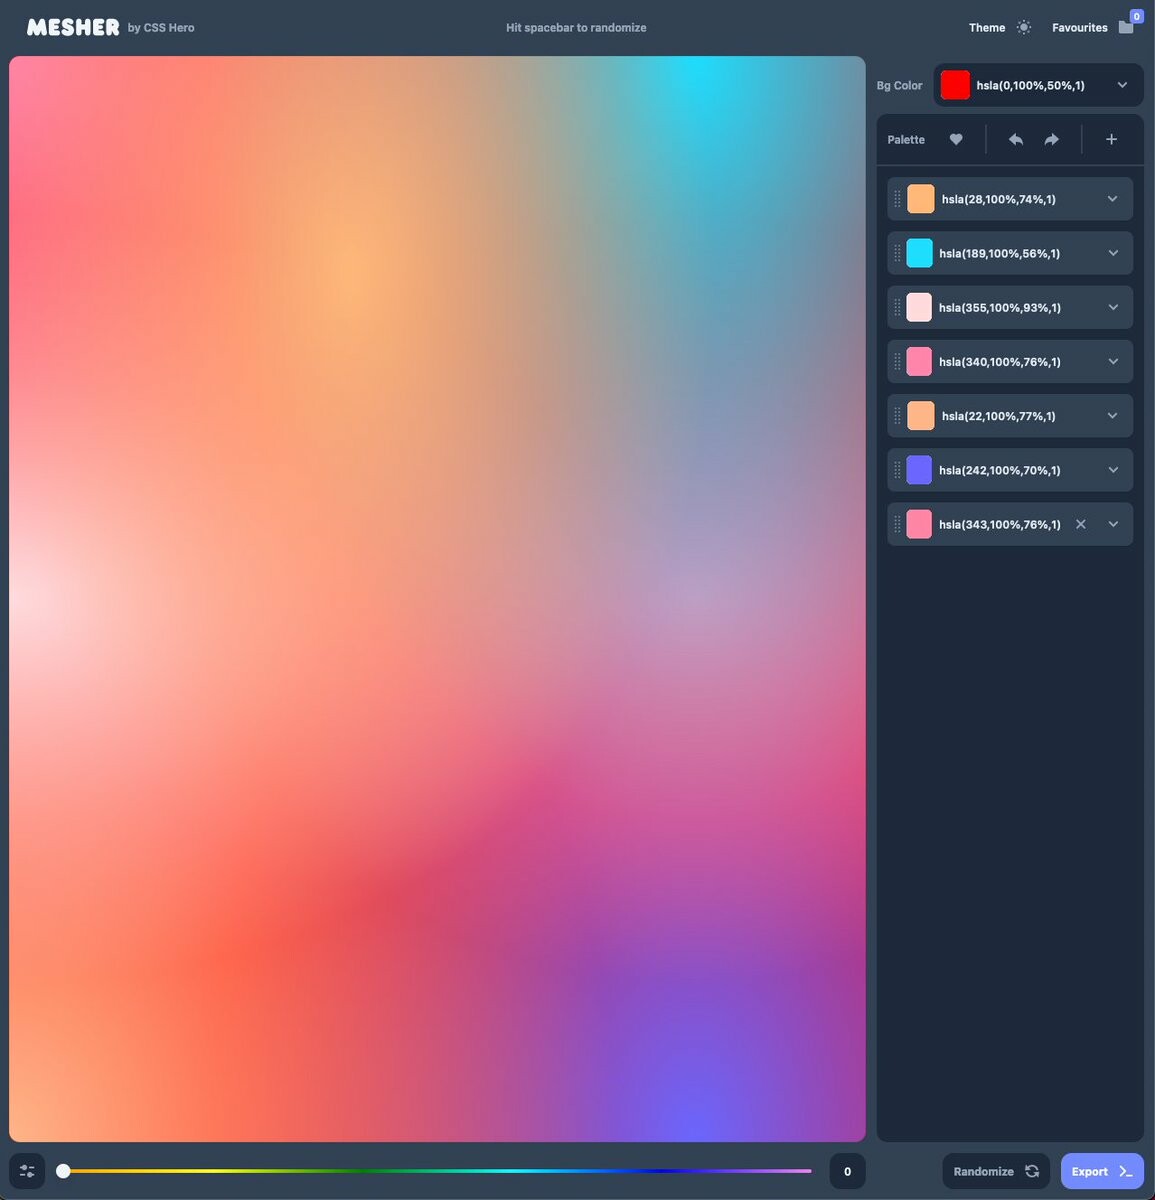1155x1200 pixels.
Task: Click the red Bg Color swatch
Action: [955, 85]
